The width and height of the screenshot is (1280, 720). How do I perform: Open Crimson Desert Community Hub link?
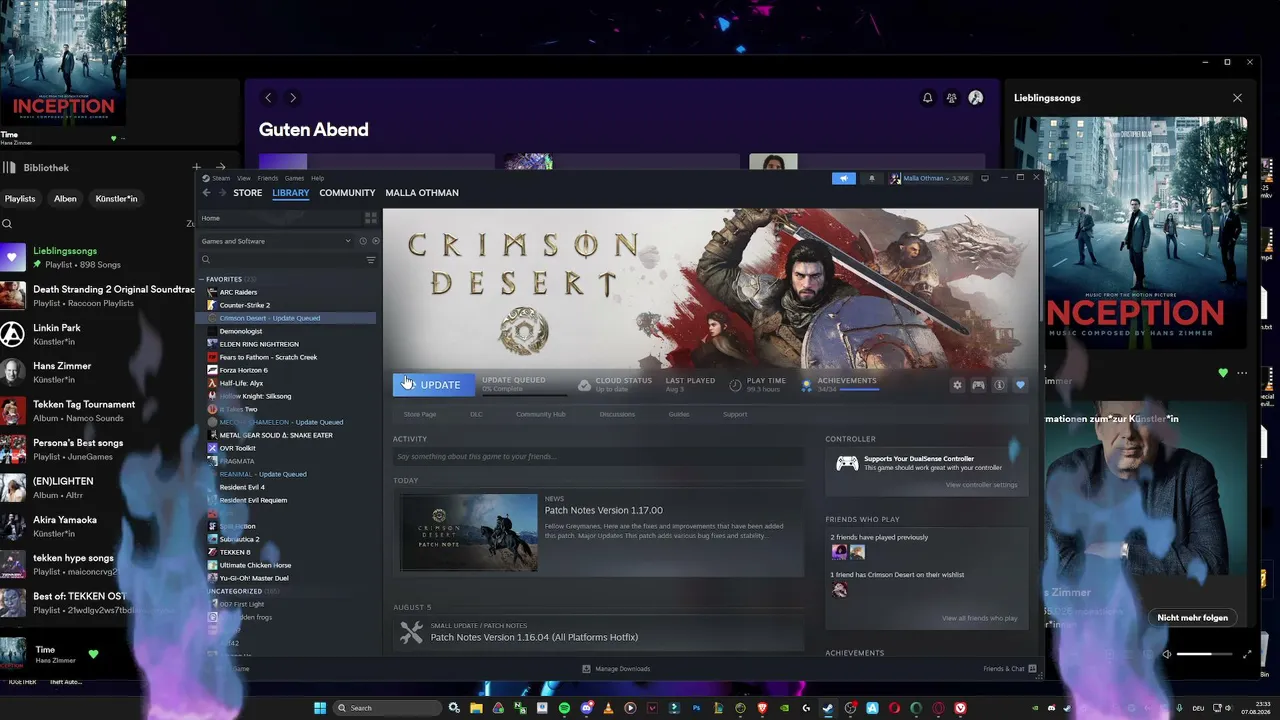541,414
